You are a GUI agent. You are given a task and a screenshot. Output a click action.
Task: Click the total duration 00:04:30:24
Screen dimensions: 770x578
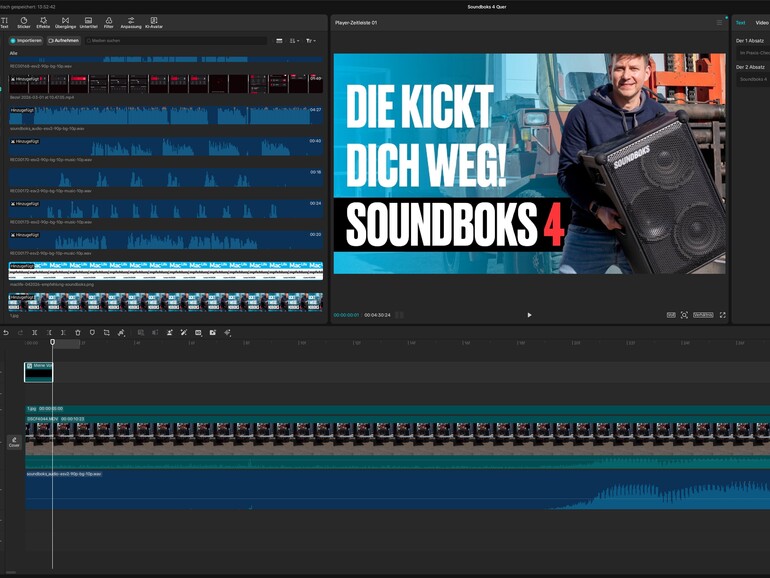pos(377,315)
